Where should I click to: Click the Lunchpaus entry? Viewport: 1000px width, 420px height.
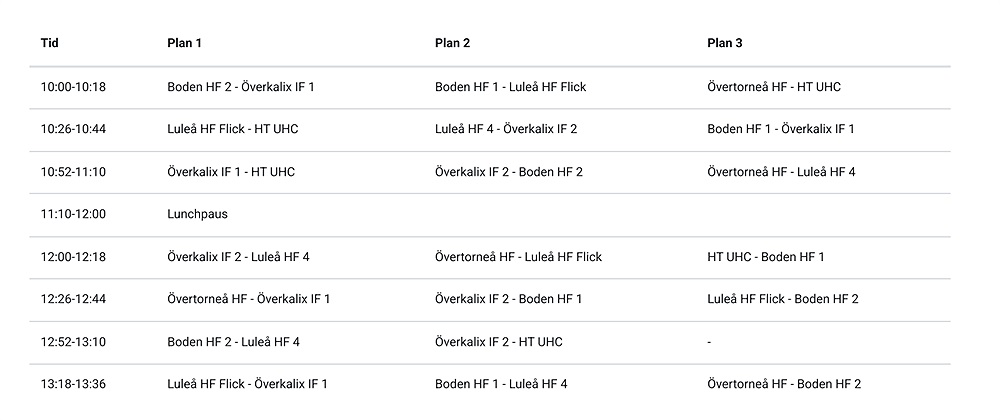198,214
